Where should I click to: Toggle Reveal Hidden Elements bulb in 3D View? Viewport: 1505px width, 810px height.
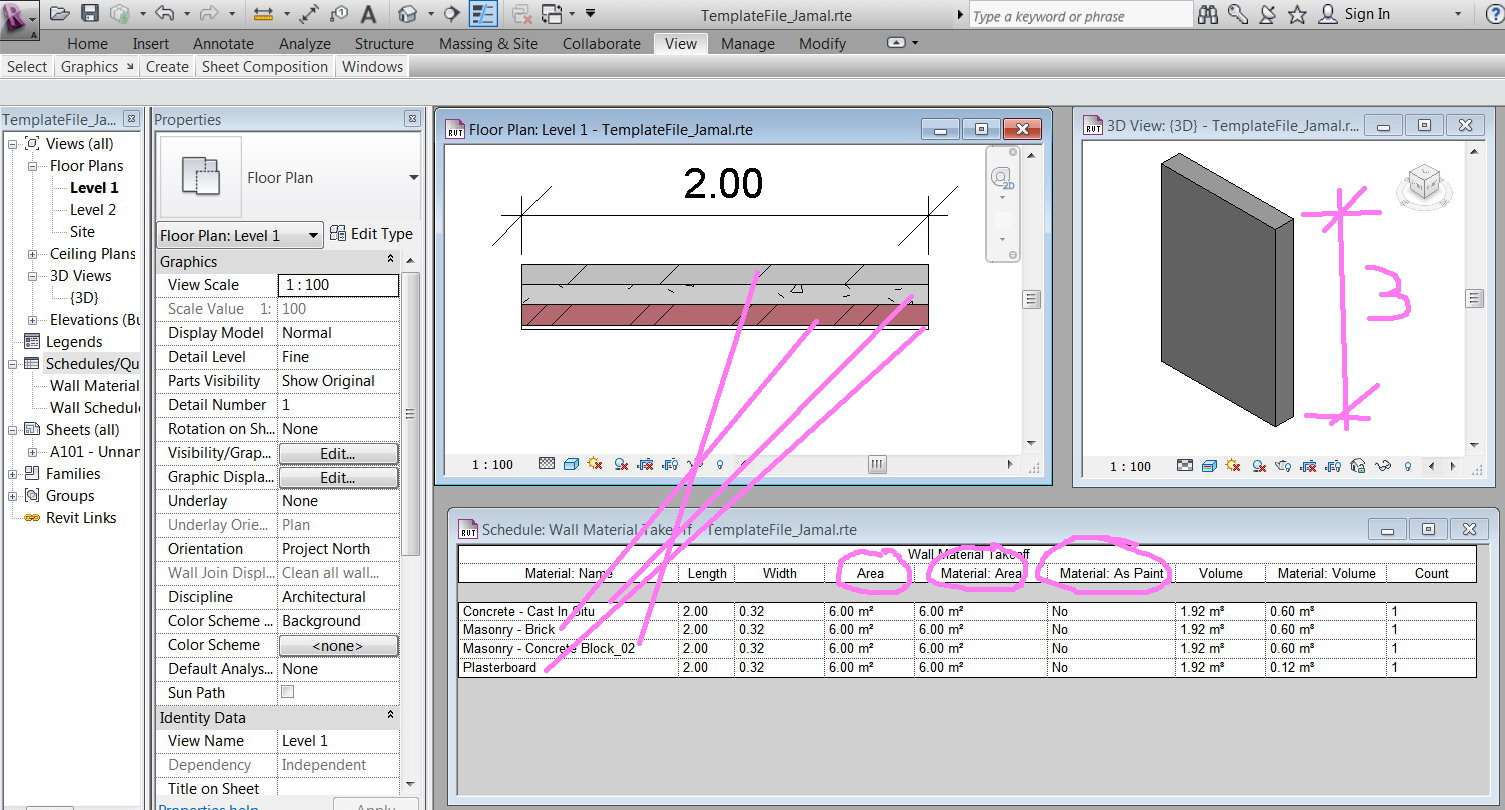1408,466
